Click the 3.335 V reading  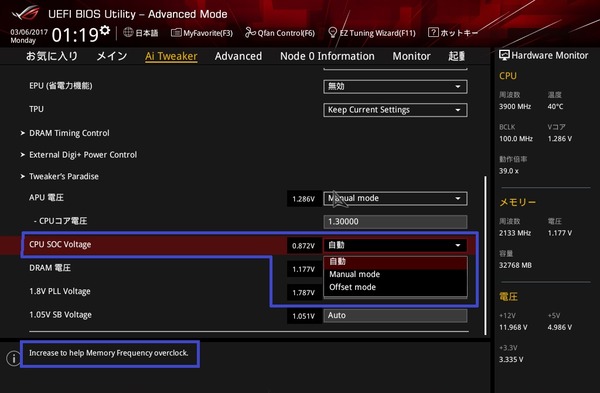tap(511, 360)
